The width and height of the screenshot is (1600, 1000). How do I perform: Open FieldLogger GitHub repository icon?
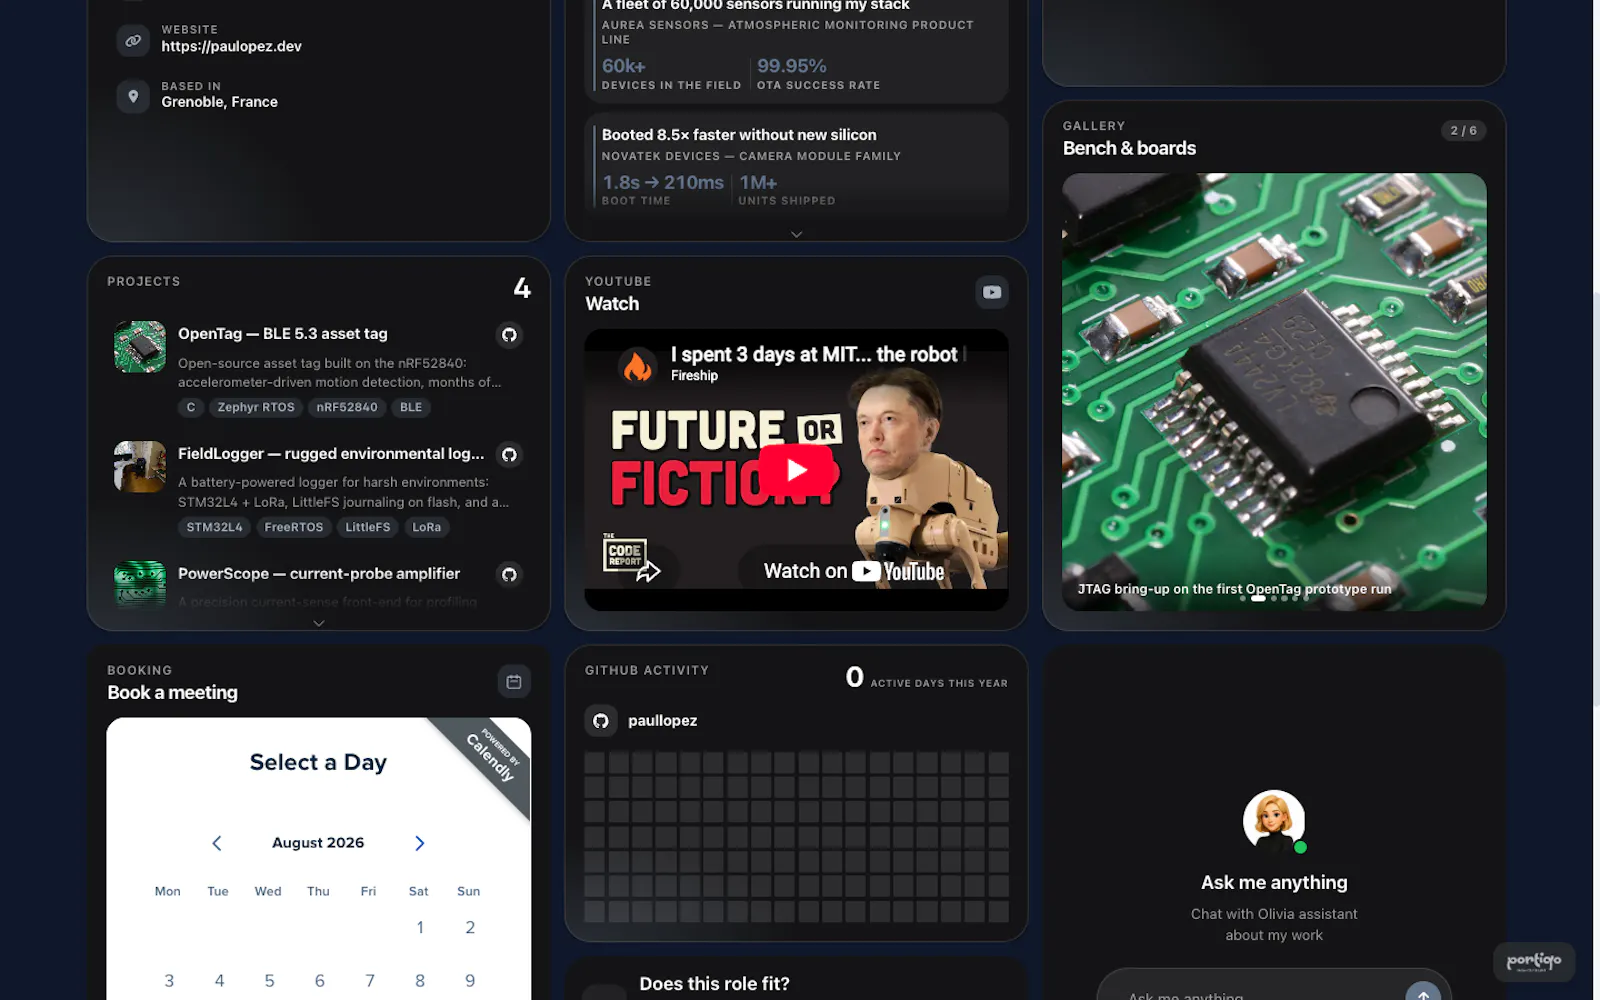[x=509, y=455]
